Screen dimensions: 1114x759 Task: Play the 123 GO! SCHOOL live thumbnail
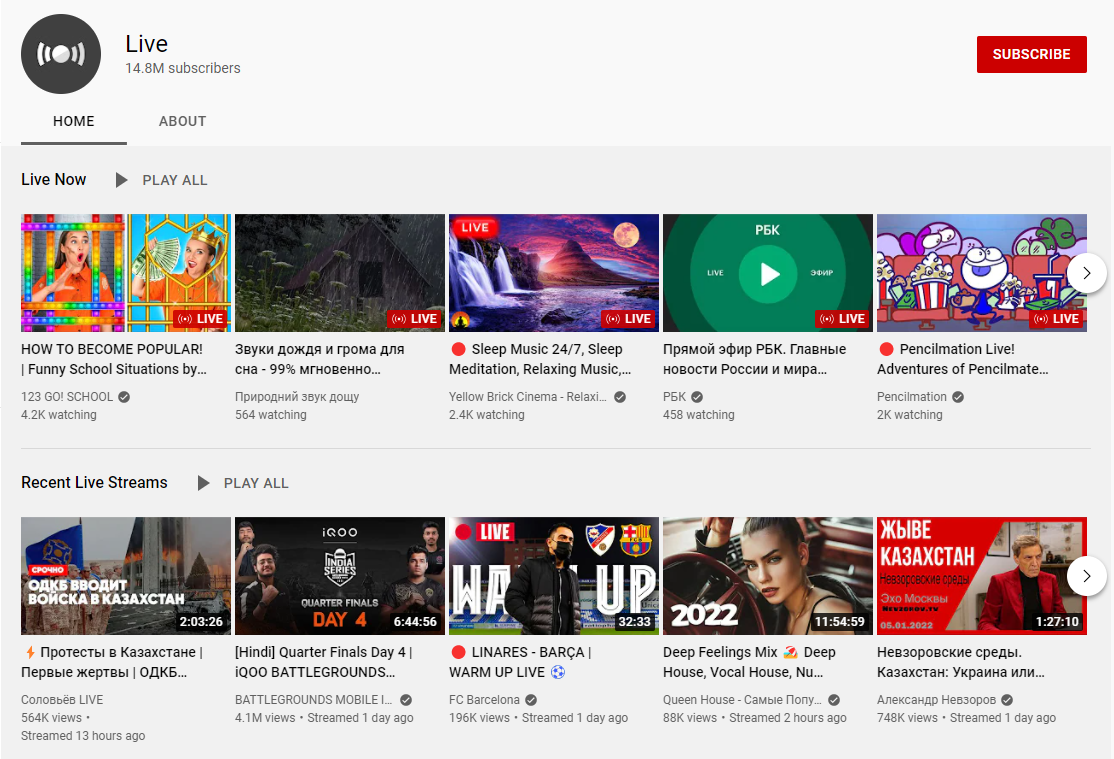[x=126, y=273]
